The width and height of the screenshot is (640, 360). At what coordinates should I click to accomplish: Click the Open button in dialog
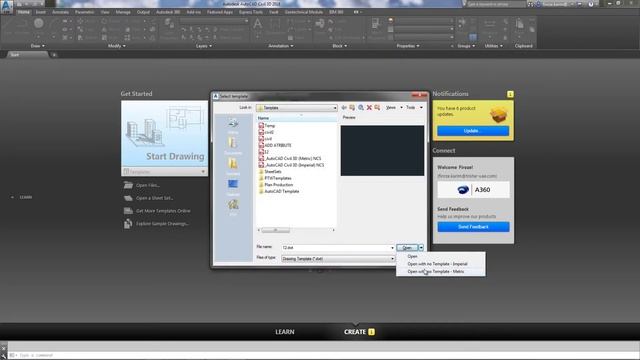pyautogui.click(x=407, y=247)
